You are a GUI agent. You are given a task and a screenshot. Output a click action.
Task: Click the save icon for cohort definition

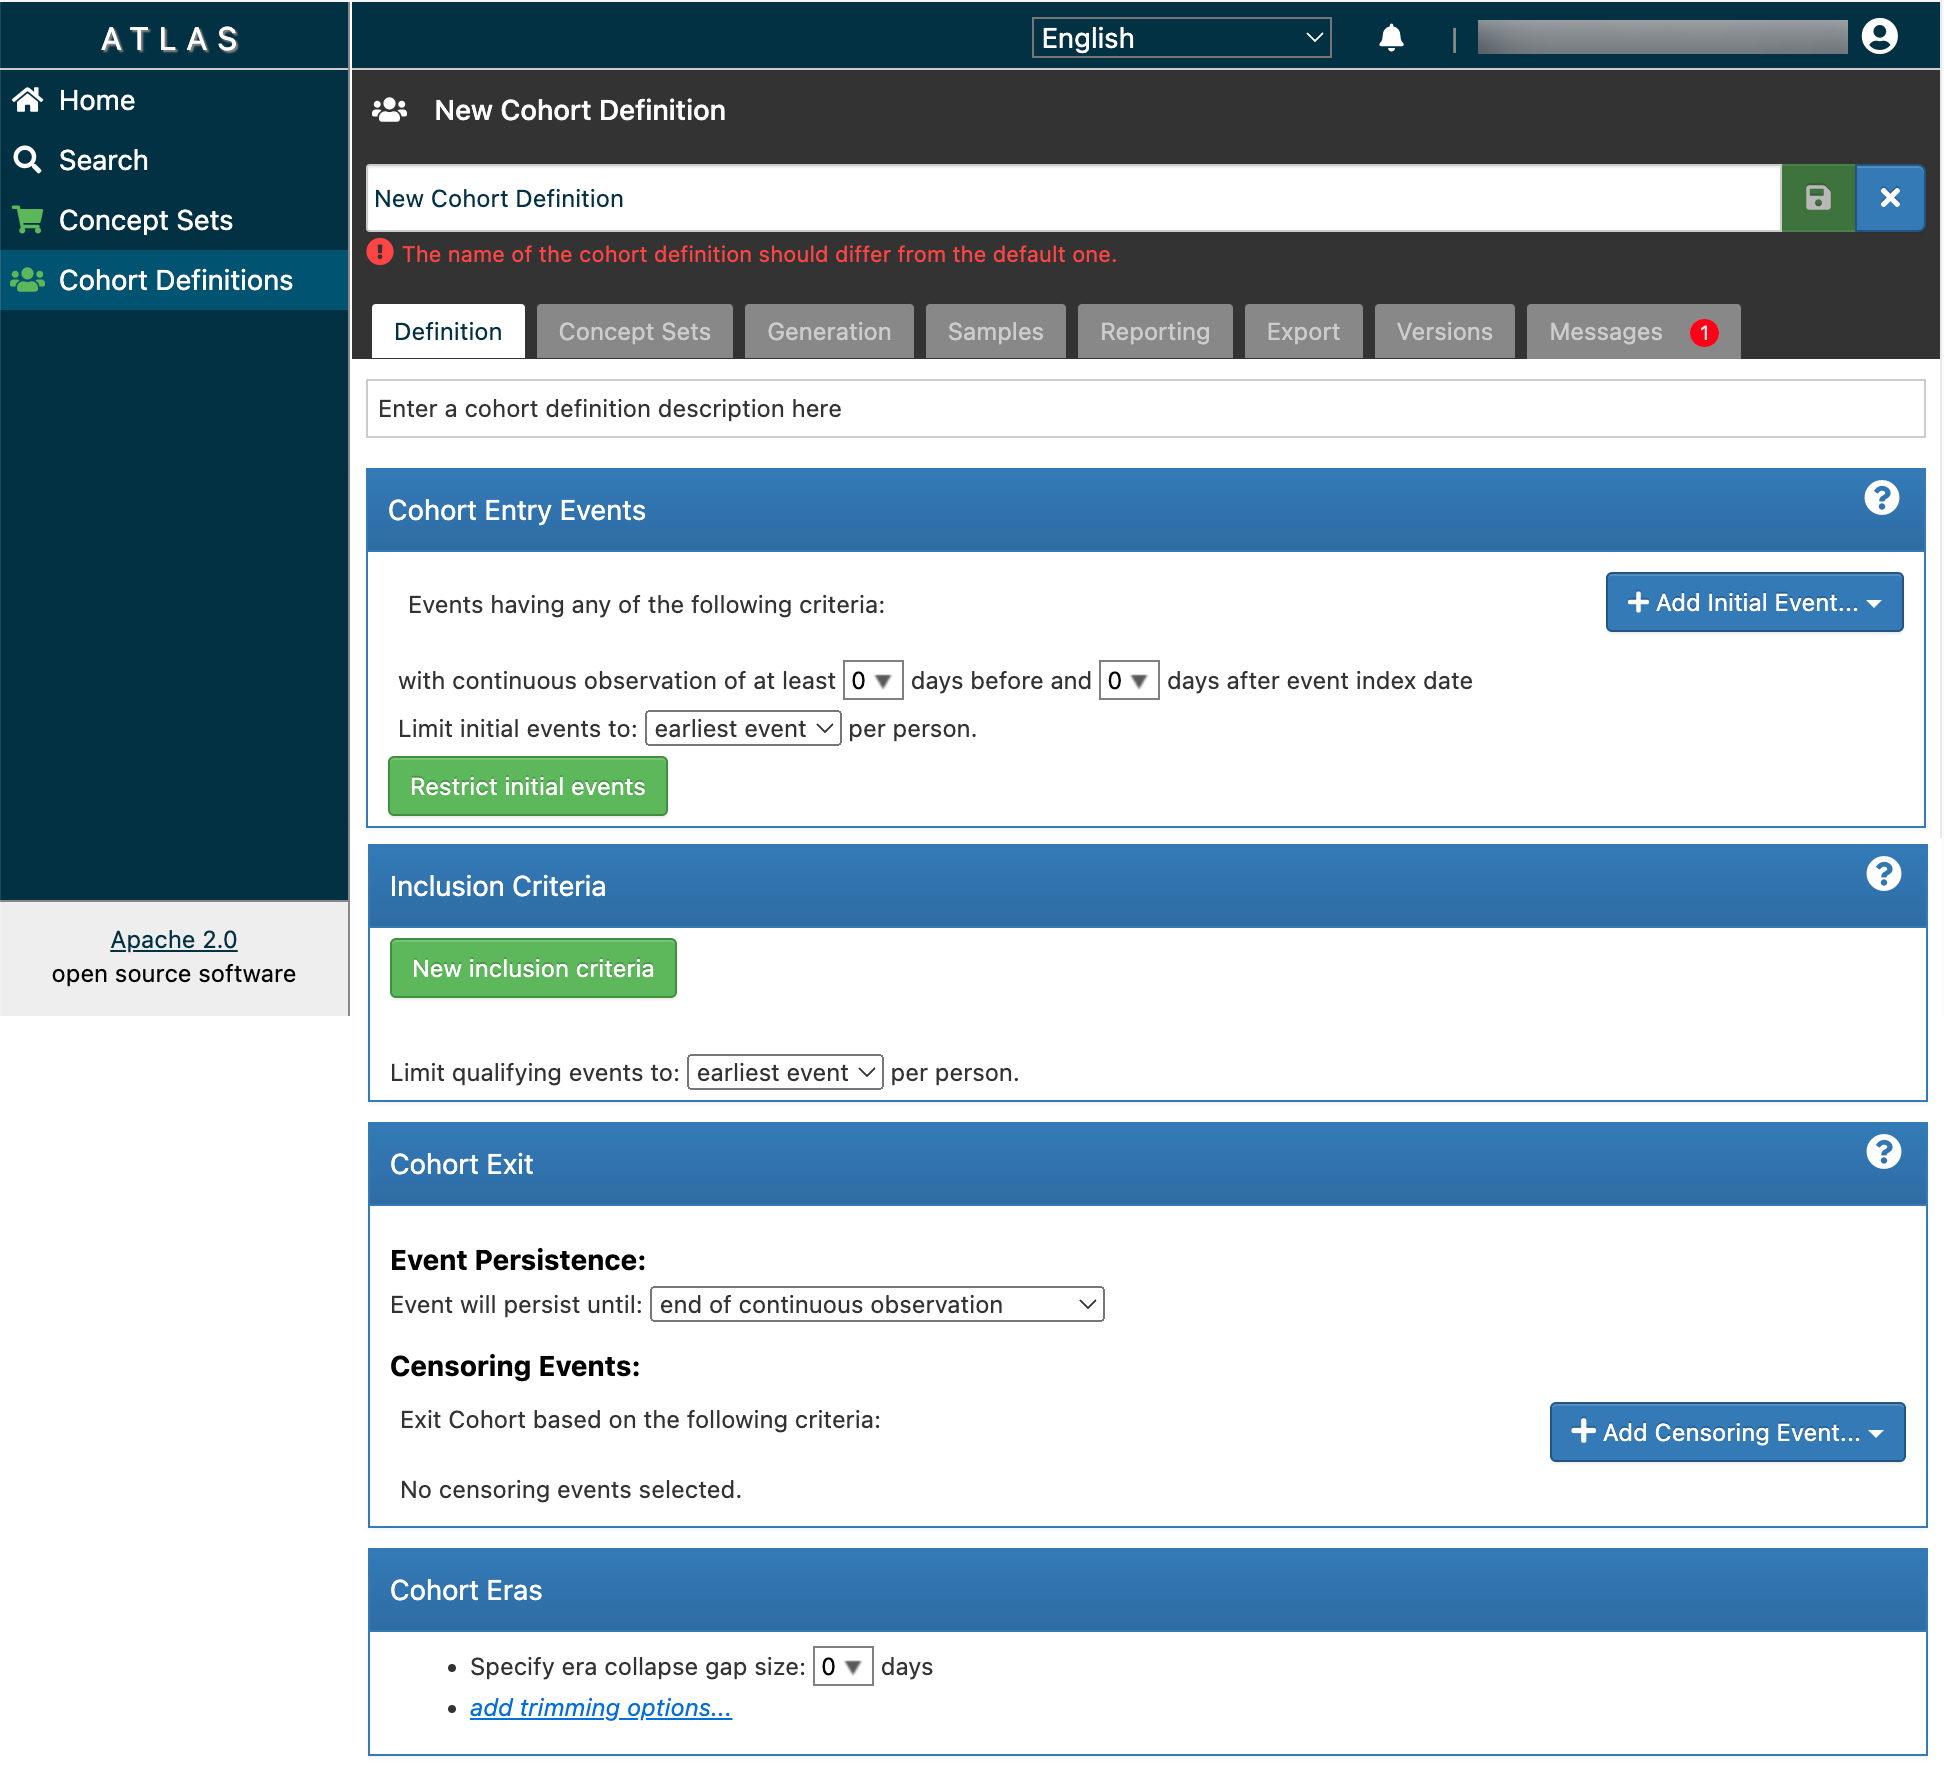coord(1819,196)
